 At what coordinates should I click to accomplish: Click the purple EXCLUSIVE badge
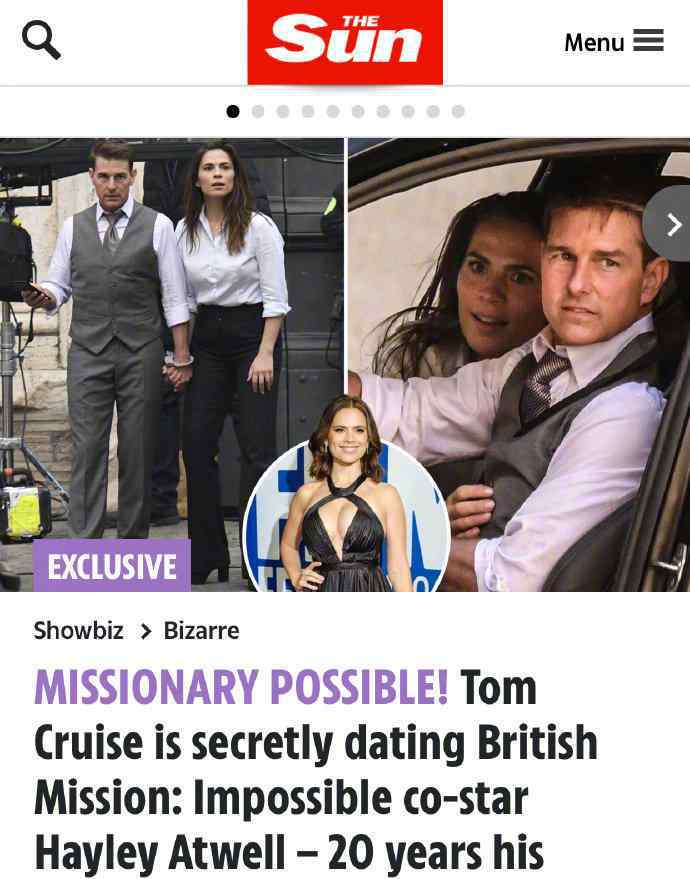[112, 565]
